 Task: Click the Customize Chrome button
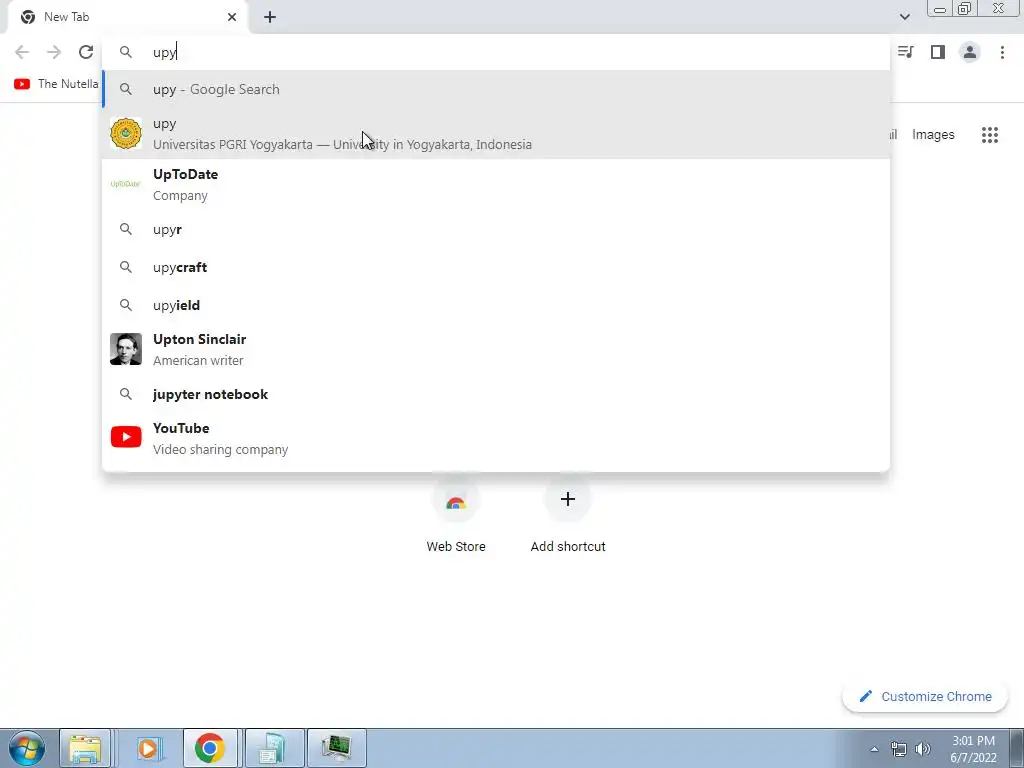pos(925,696)
